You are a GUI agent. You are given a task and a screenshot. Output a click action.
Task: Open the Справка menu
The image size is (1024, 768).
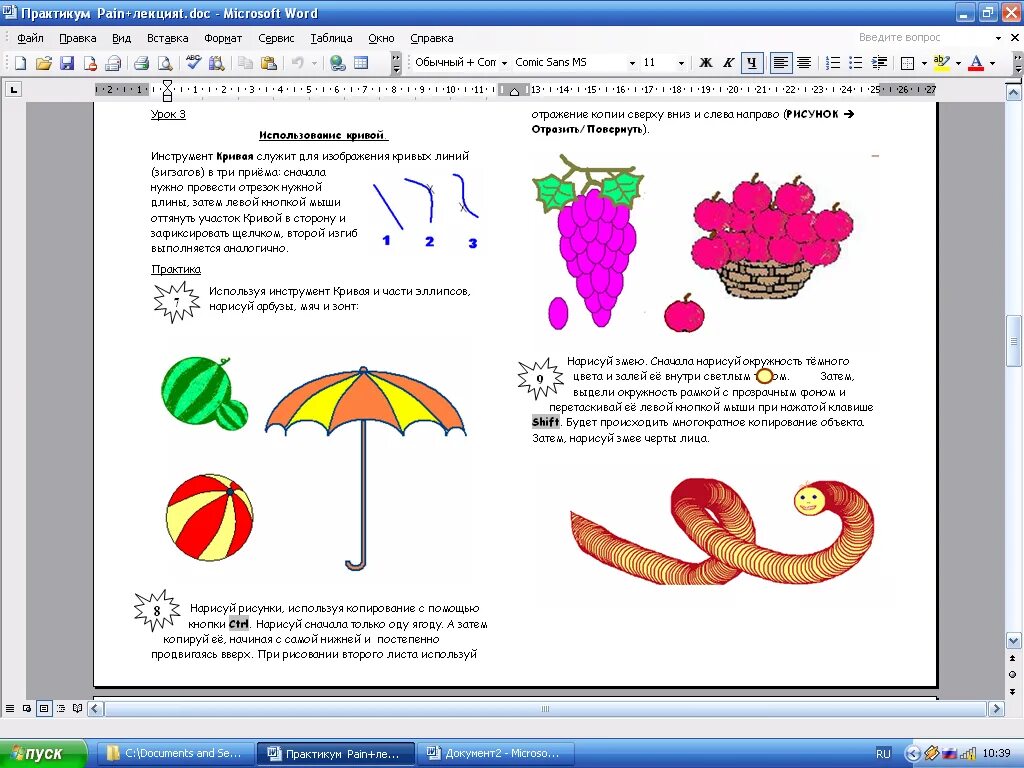(x=432, y=38)
